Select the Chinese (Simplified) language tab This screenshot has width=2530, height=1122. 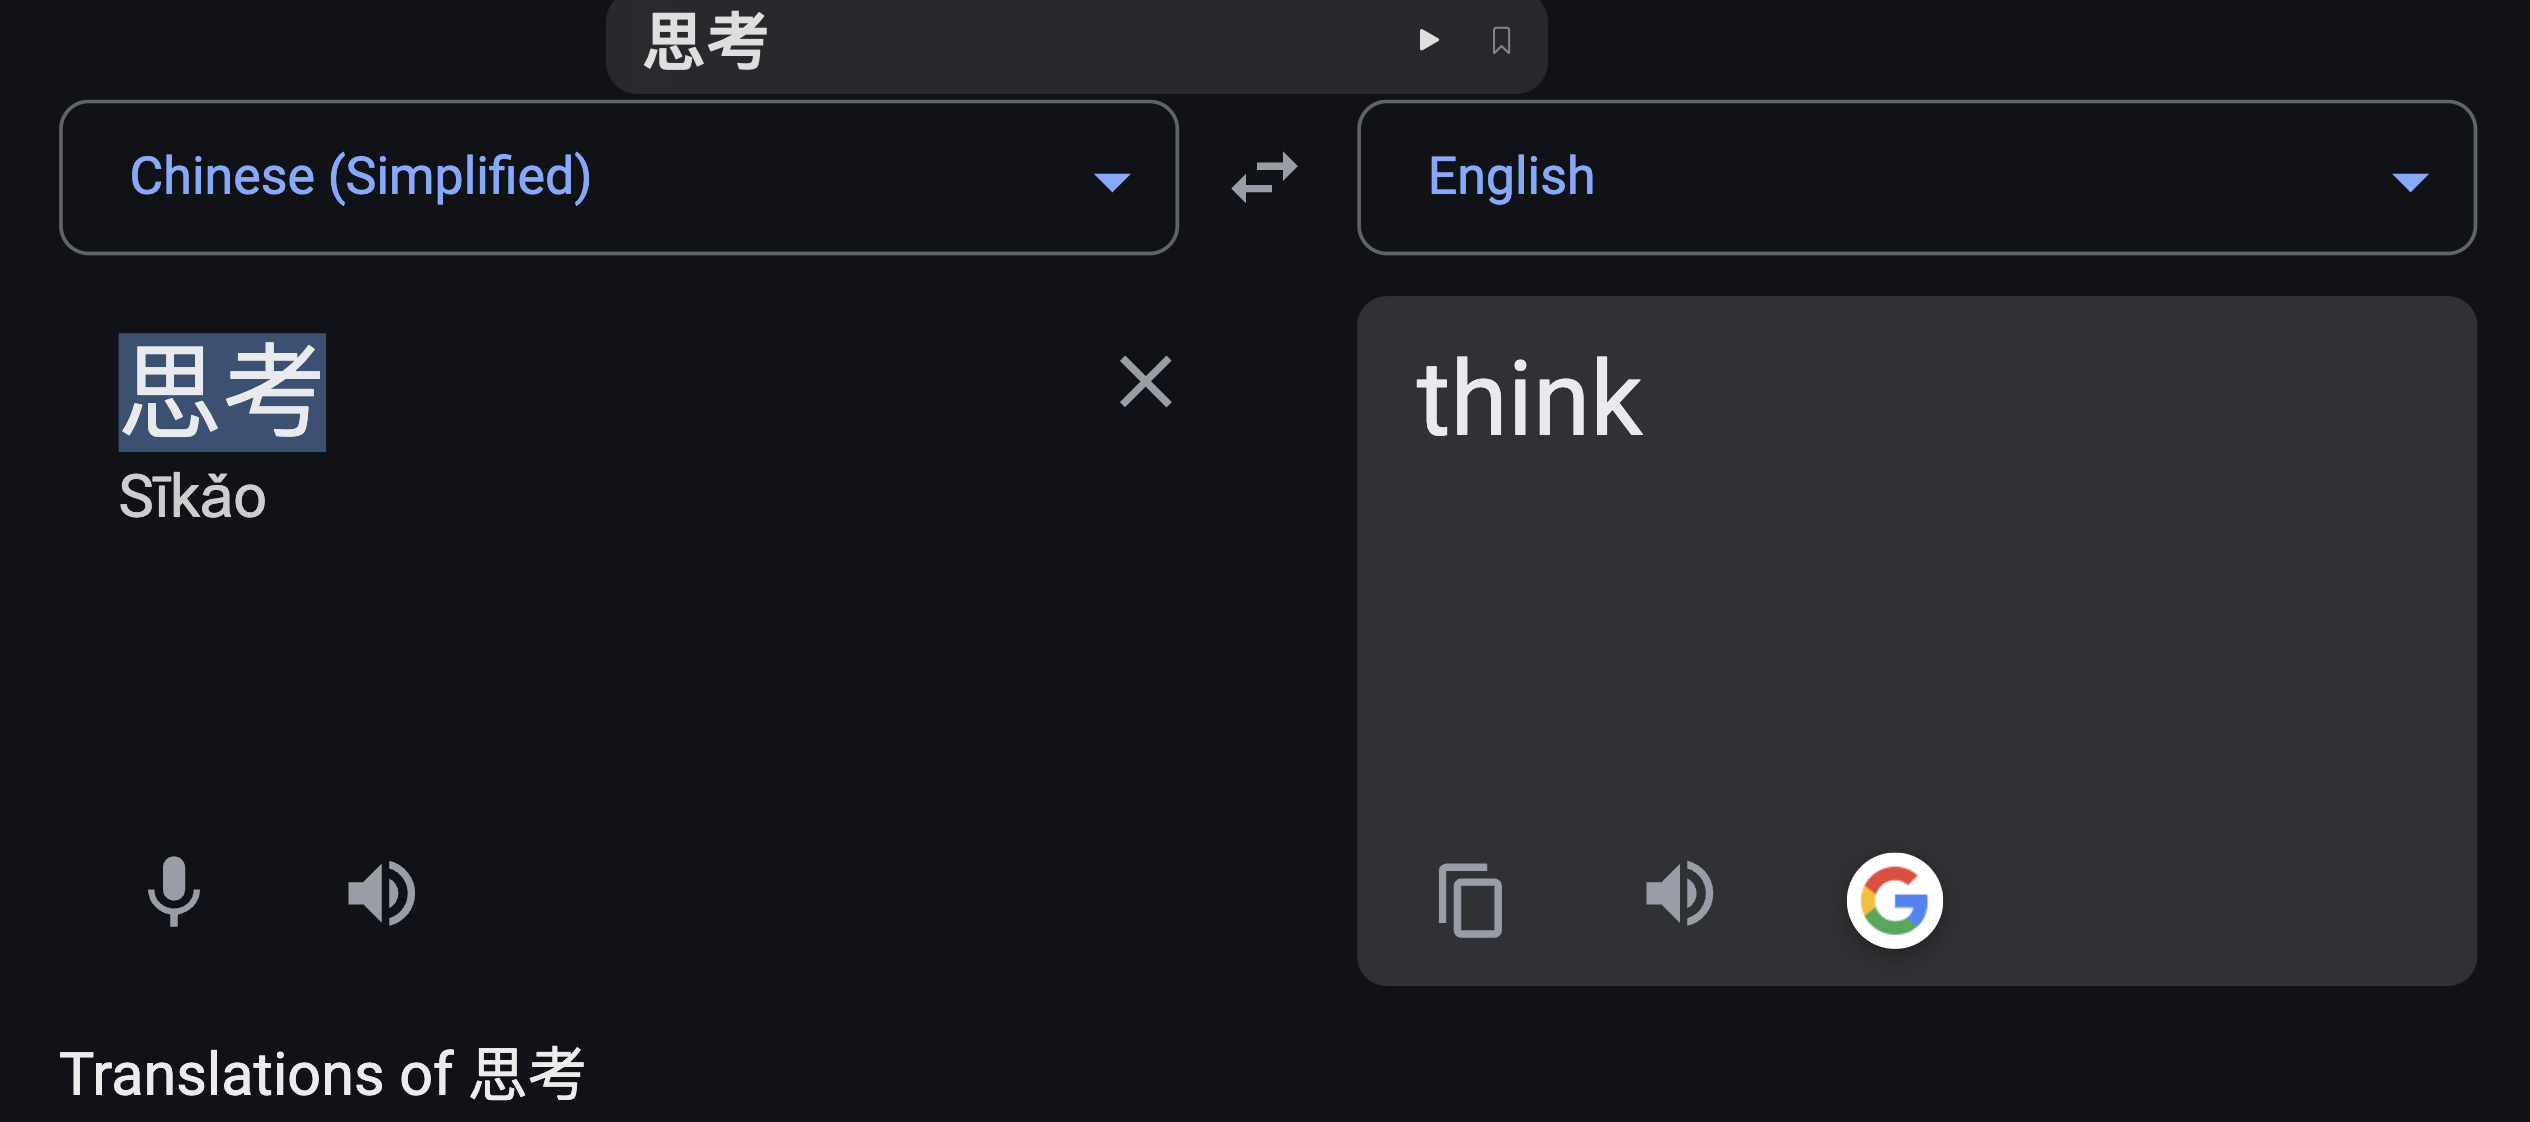pos(362,175)
